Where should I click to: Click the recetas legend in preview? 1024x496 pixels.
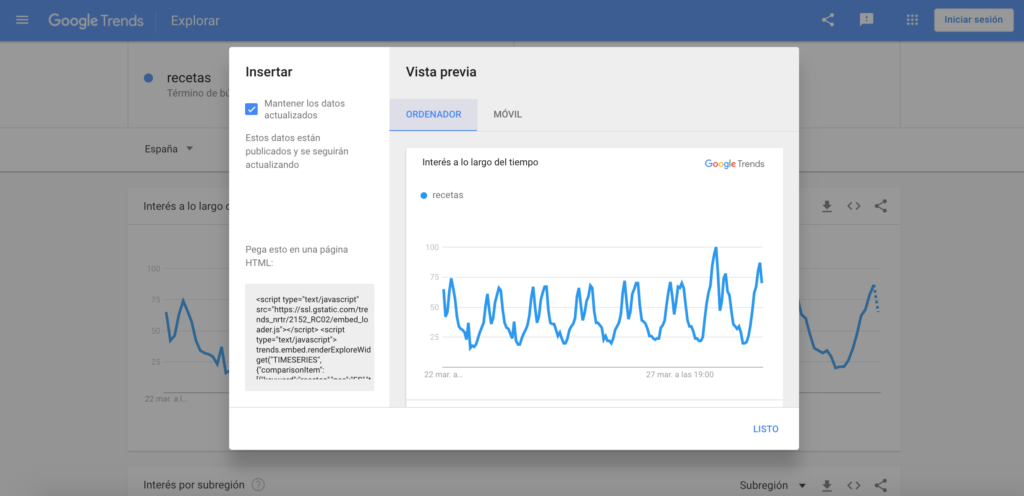442,195
